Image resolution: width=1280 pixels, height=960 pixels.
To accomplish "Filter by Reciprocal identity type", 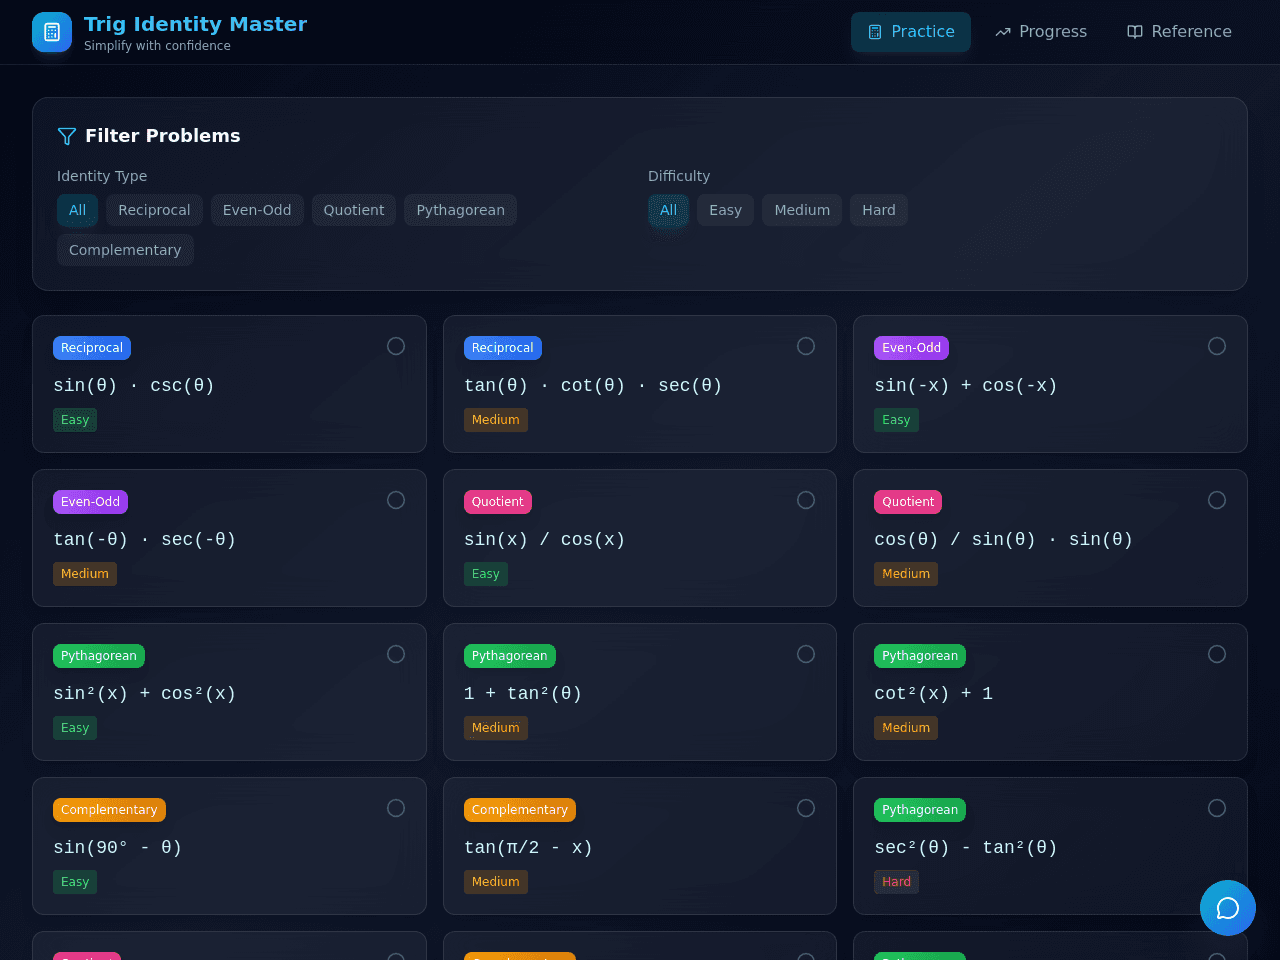I will 154,210.
